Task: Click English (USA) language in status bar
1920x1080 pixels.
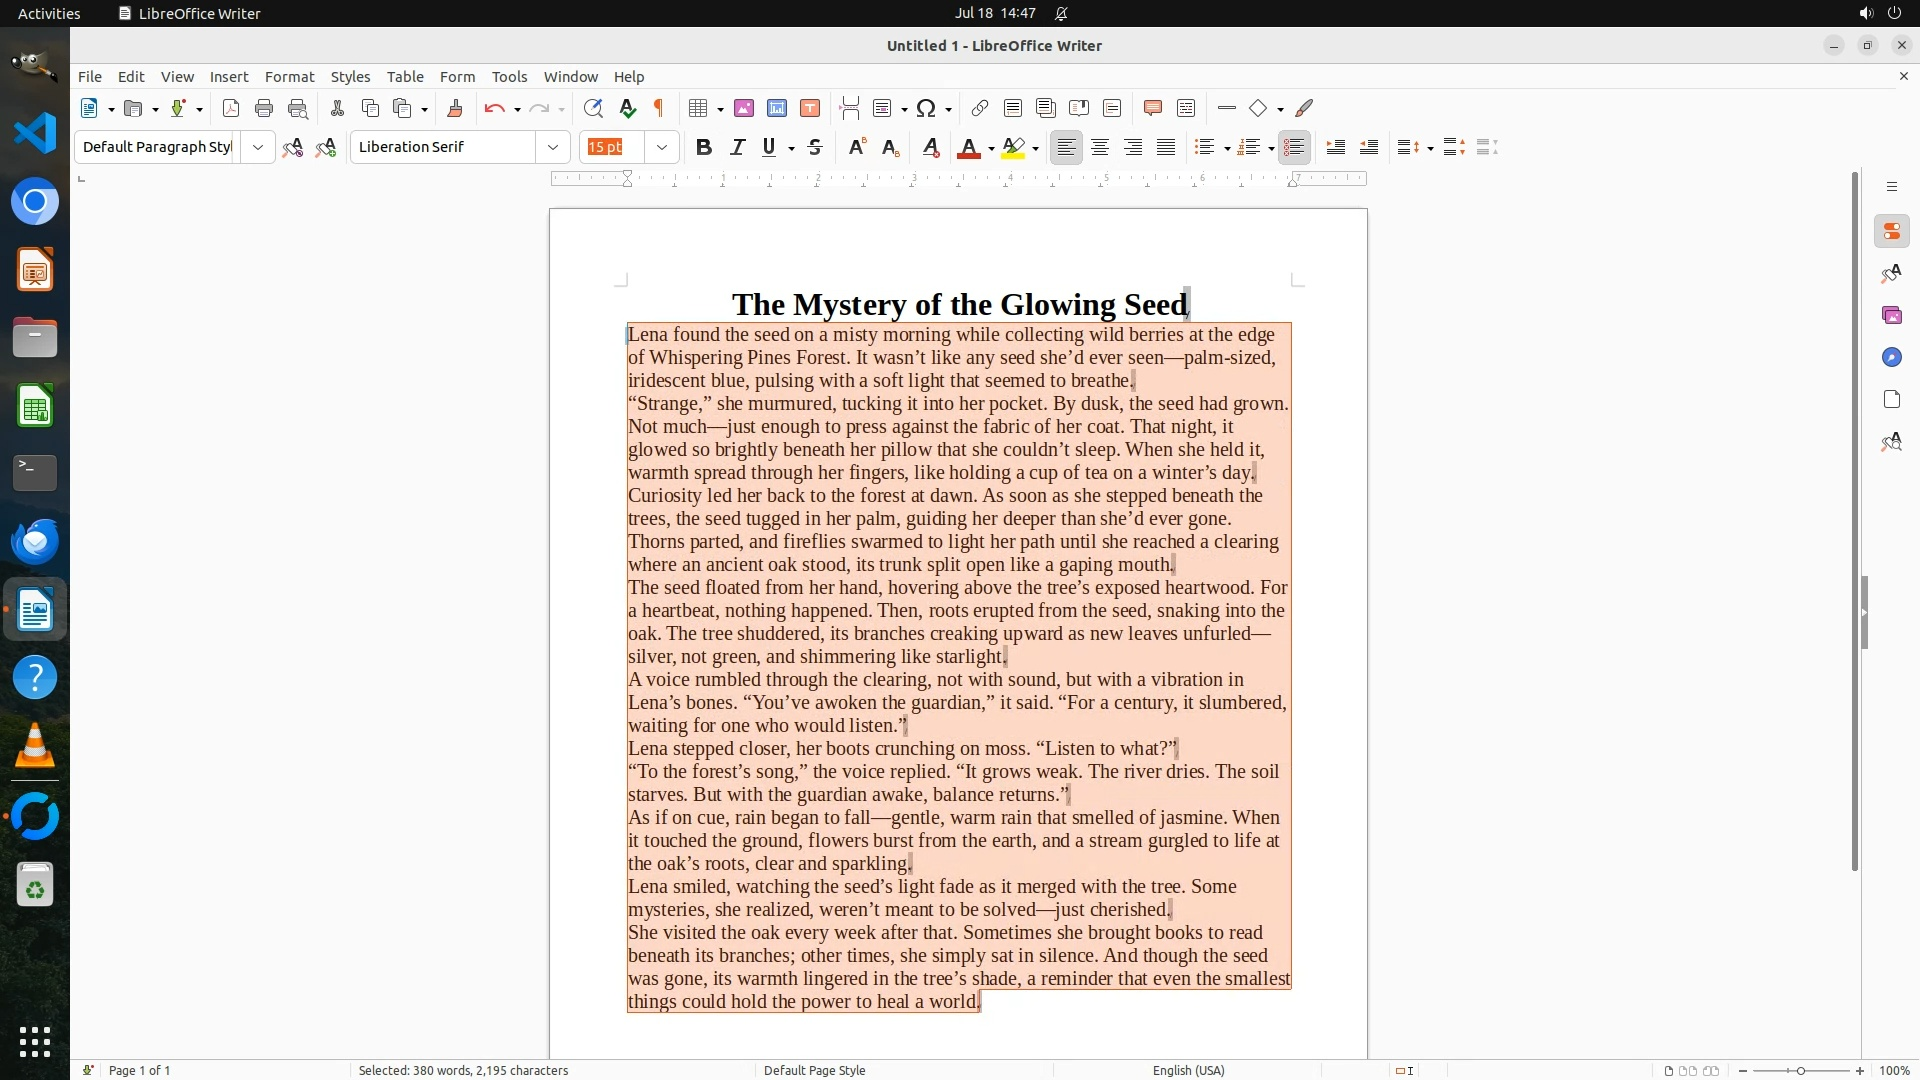Action: tap(1188, 1070)
